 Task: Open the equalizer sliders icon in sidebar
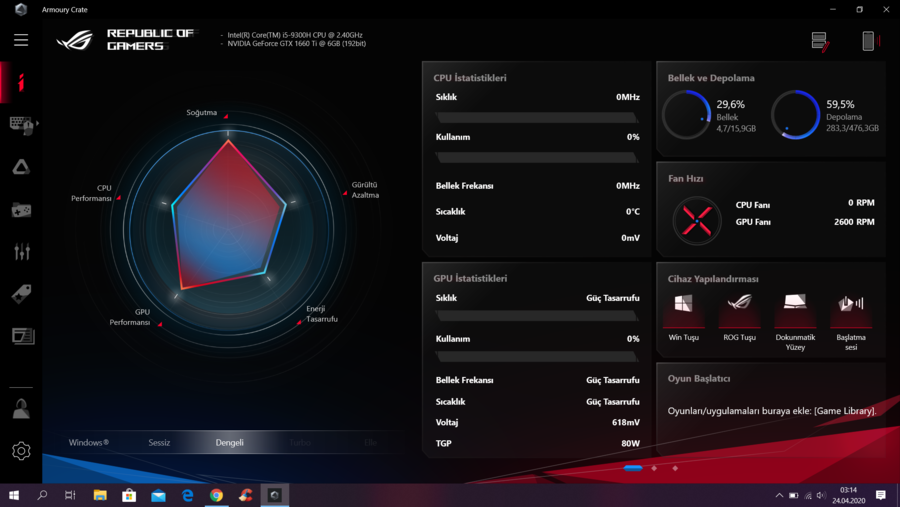click(21, 252)
